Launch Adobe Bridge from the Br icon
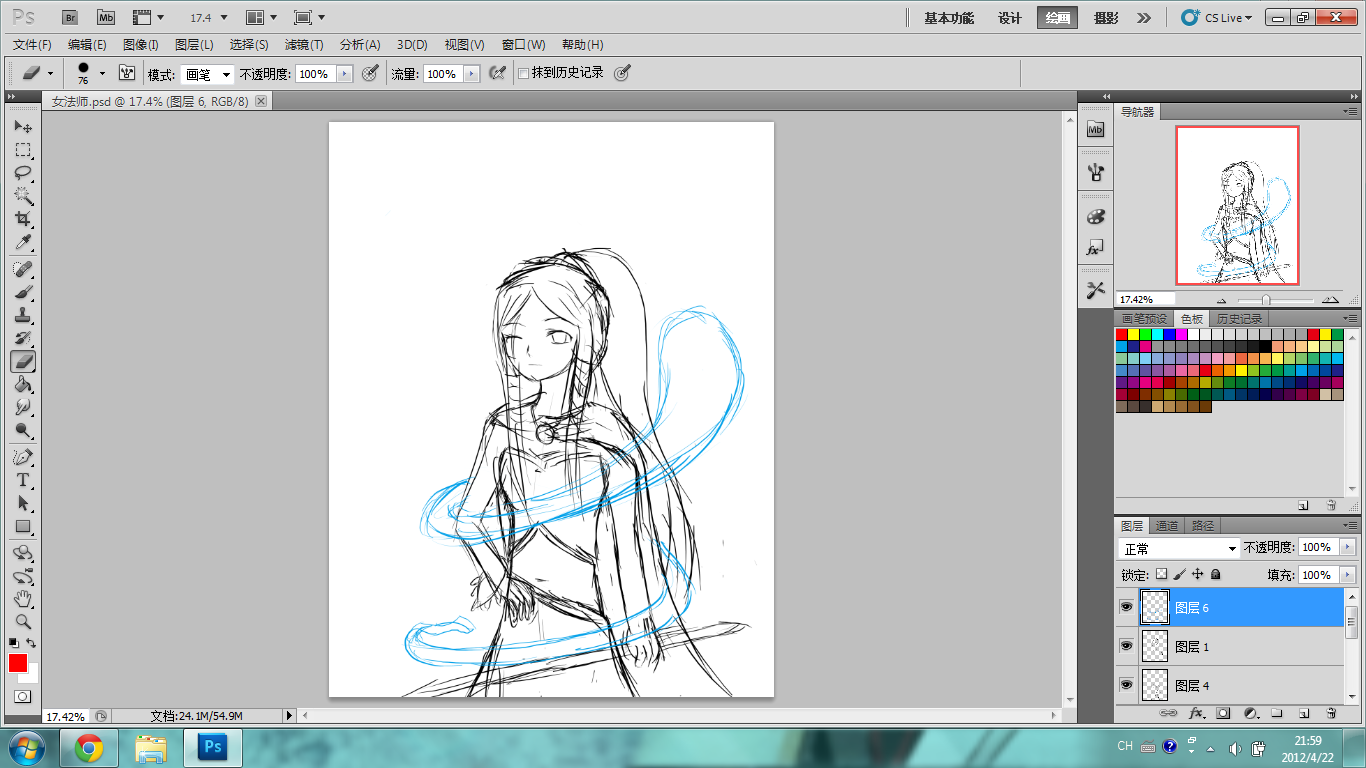 pyautogui.click(x=69, y=17)
